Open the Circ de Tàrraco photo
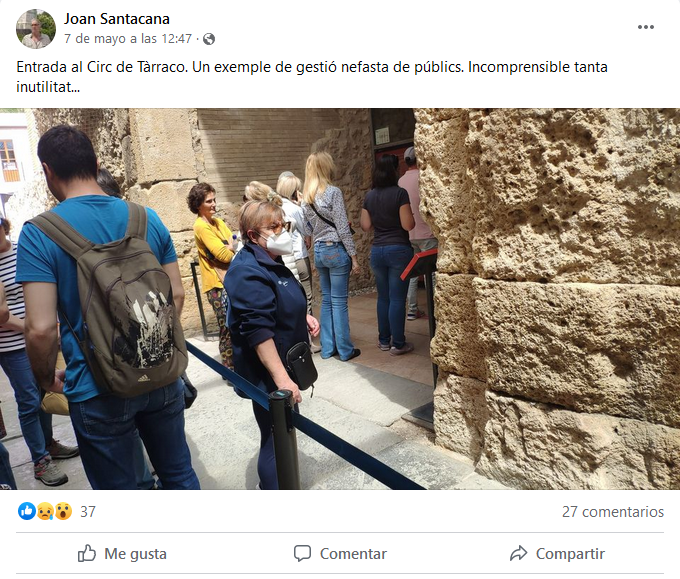This screenshot has height=579, width=680. pyautogui.click(x=340, y=299)
